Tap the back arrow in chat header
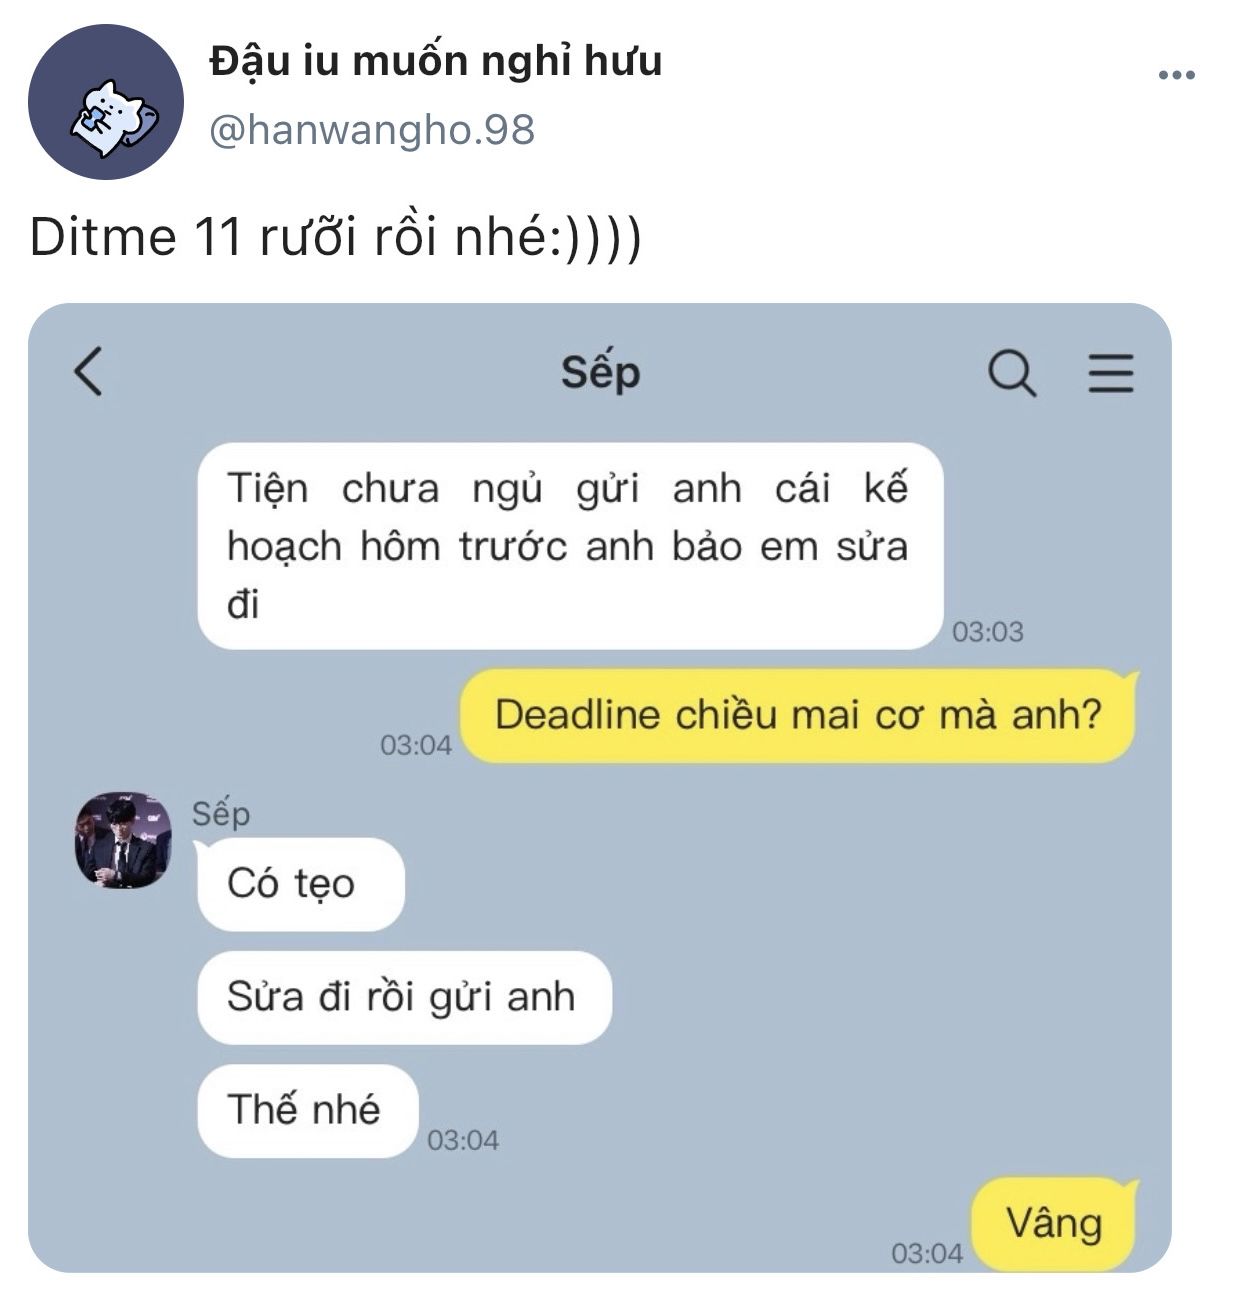This screenshot has height=1298, width=1238. coord(88,371)
